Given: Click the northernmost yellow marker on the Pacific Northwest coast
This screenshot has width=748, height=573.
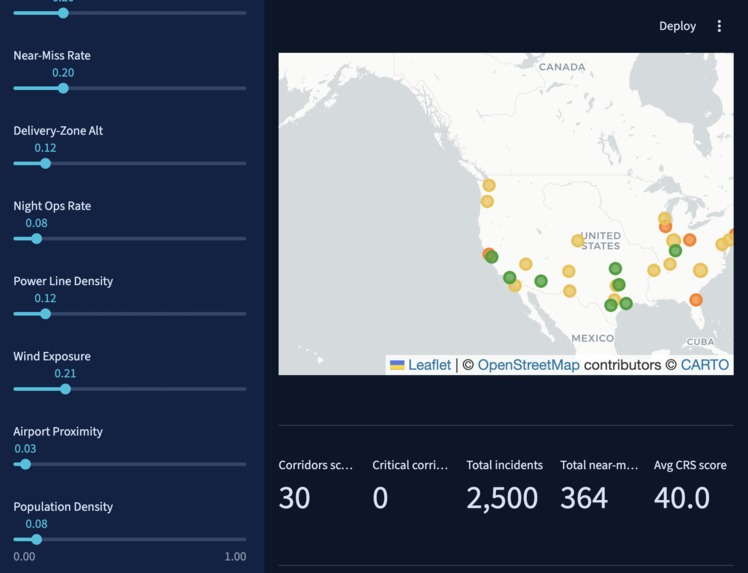Looking at the screenshot, I should point(489,185).
